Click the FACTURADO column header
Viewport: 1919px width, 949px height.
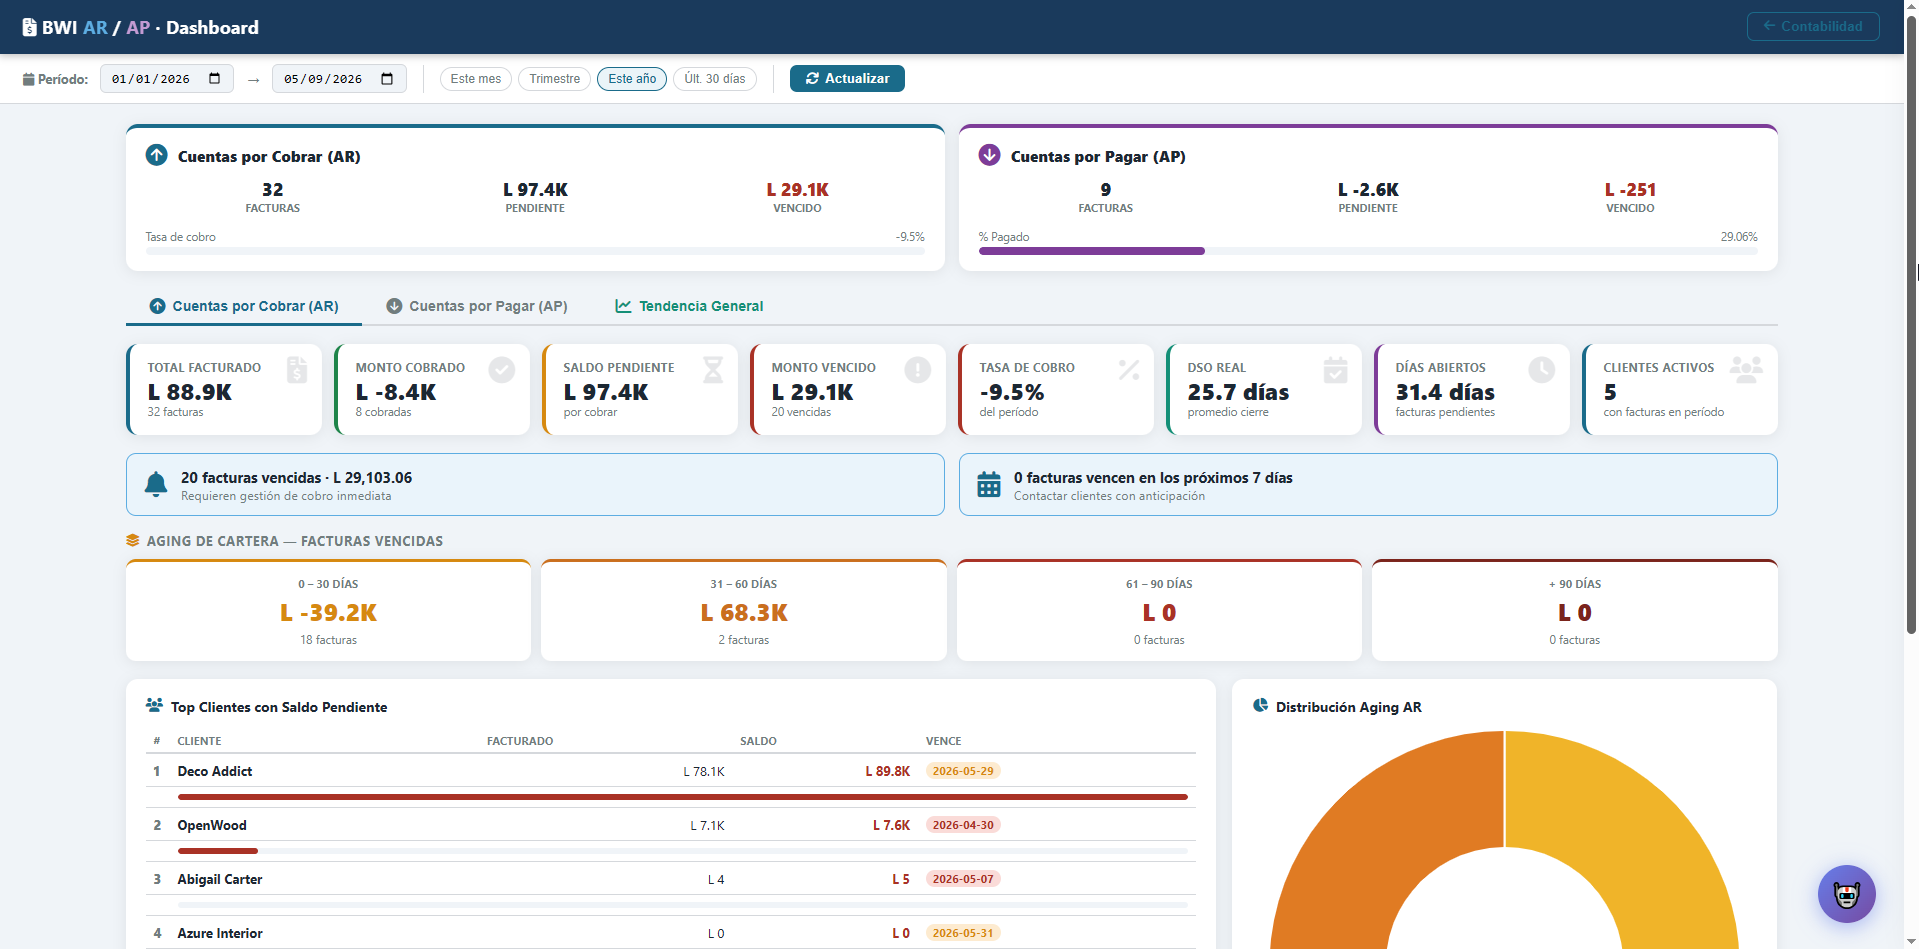coord(520,741)
